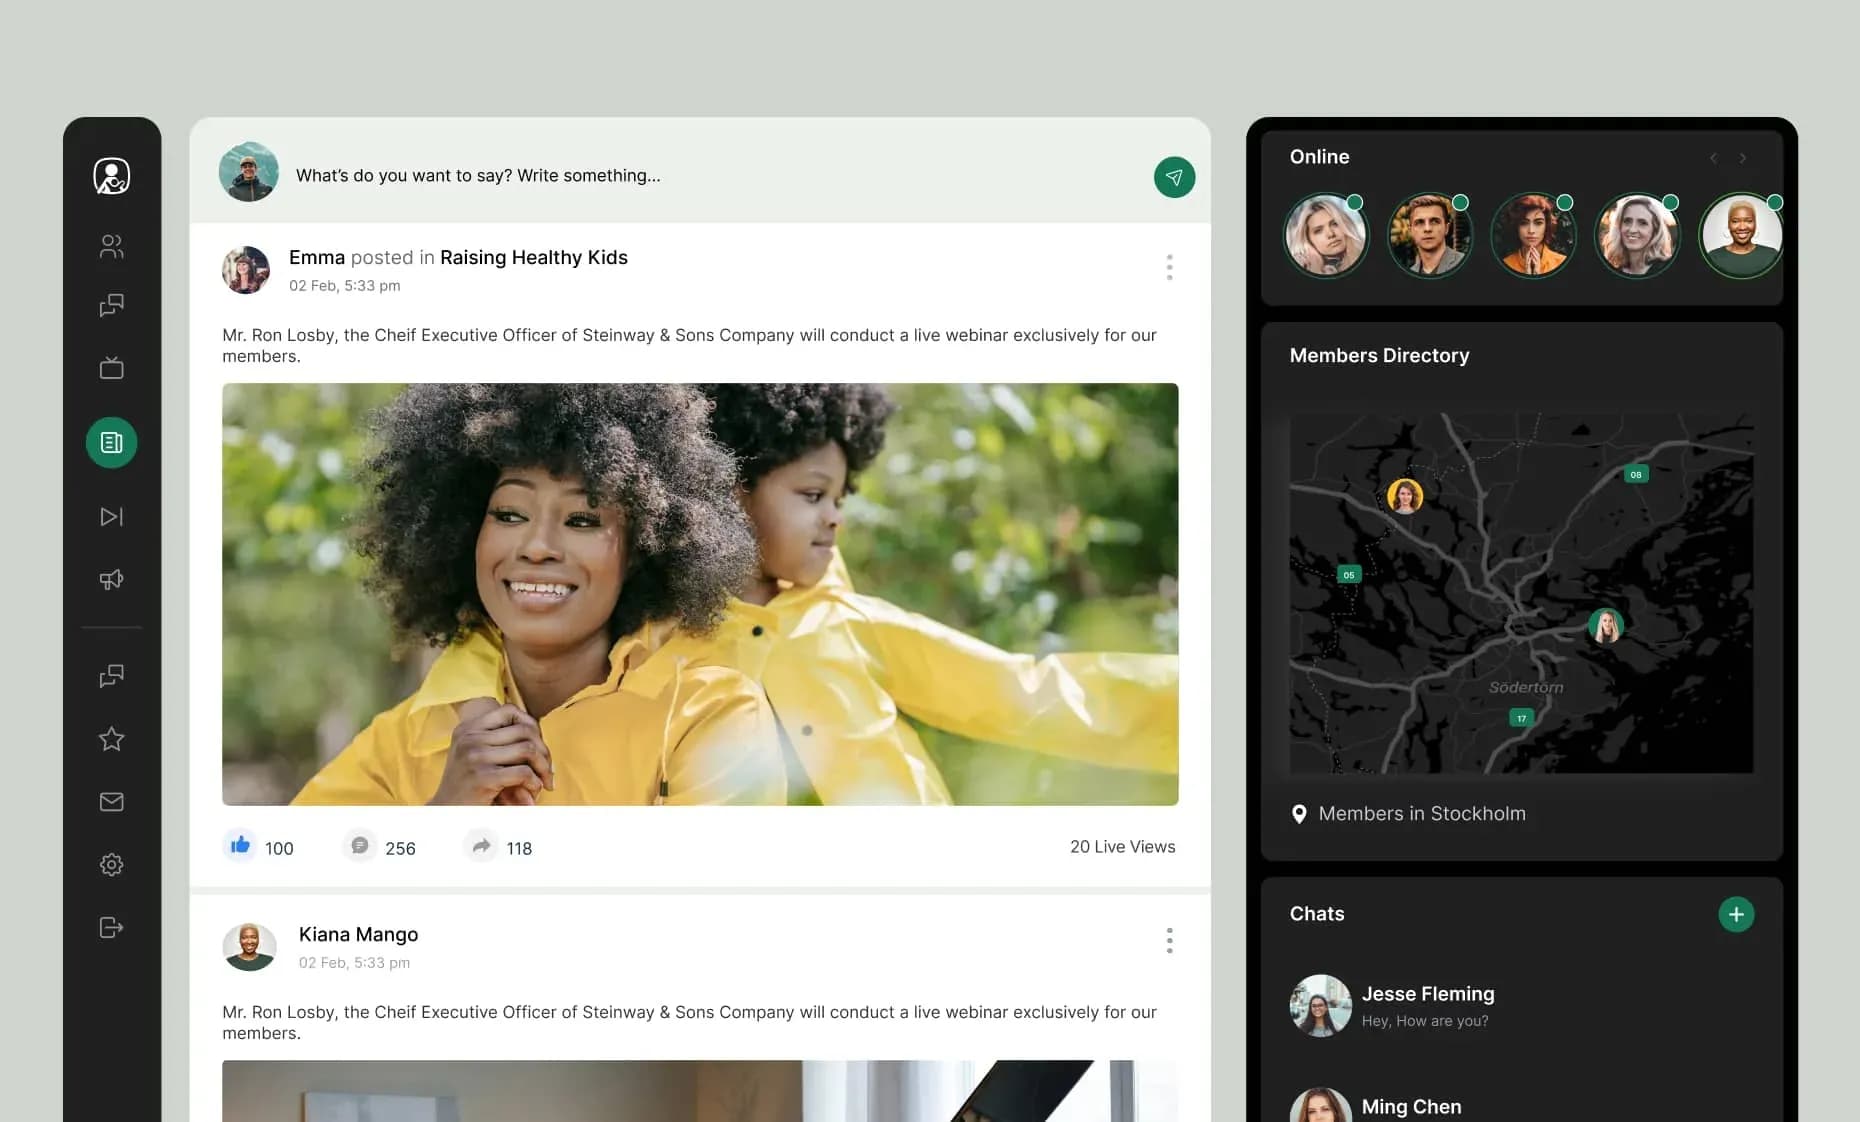
Task: Open the skip-forward media icon in sidebar
Action: (112, 516)
